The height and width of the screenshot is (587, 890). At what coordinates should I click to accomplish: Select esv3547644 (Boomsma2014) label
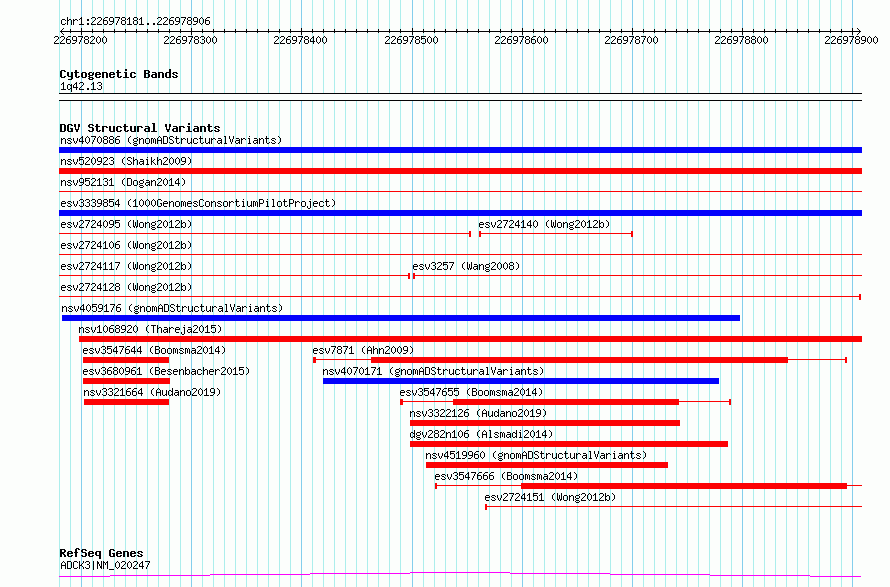[x=154, y=350]
